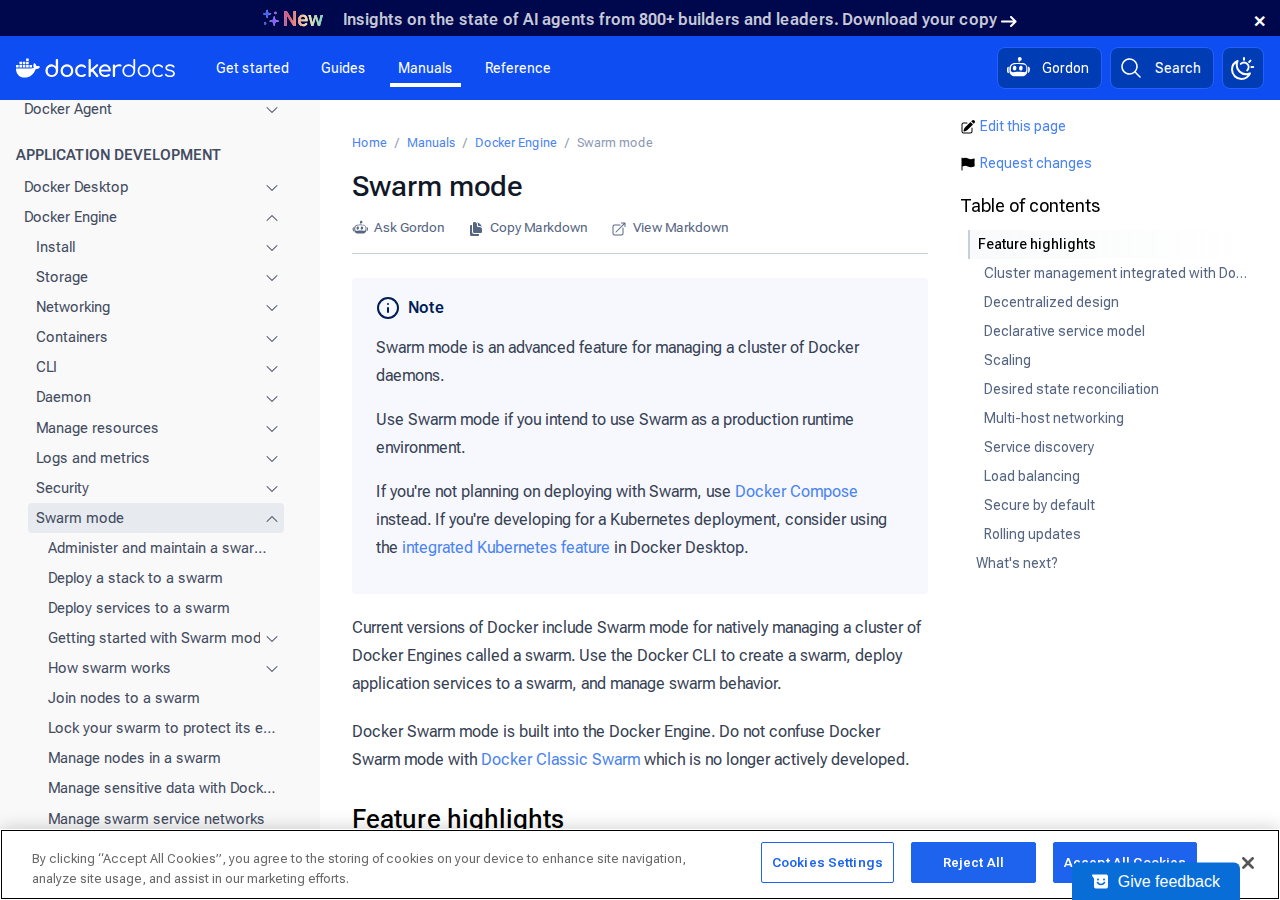Image resolution: width=1280 pixels, height=900 pixels.
Task: Open Join nodes to a swarm
Action: click(x=124, y=698)
